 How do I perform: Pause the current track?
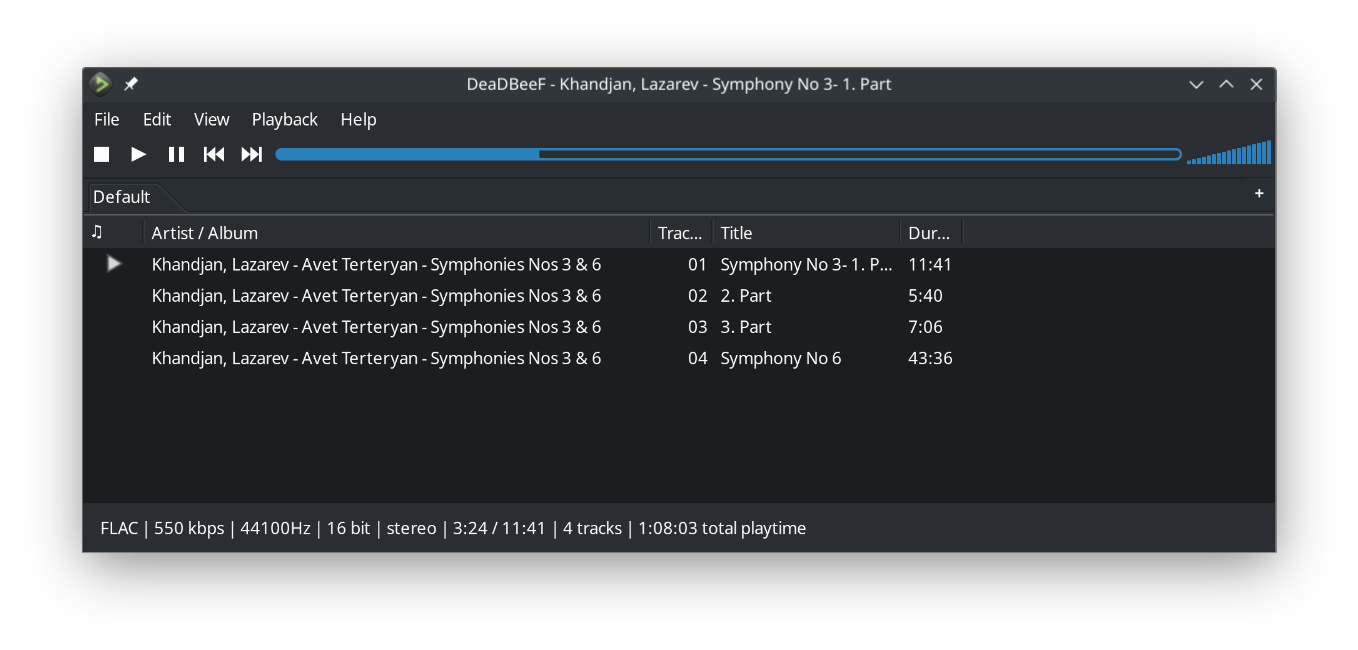pyautogui.click(x=176, y=154)
